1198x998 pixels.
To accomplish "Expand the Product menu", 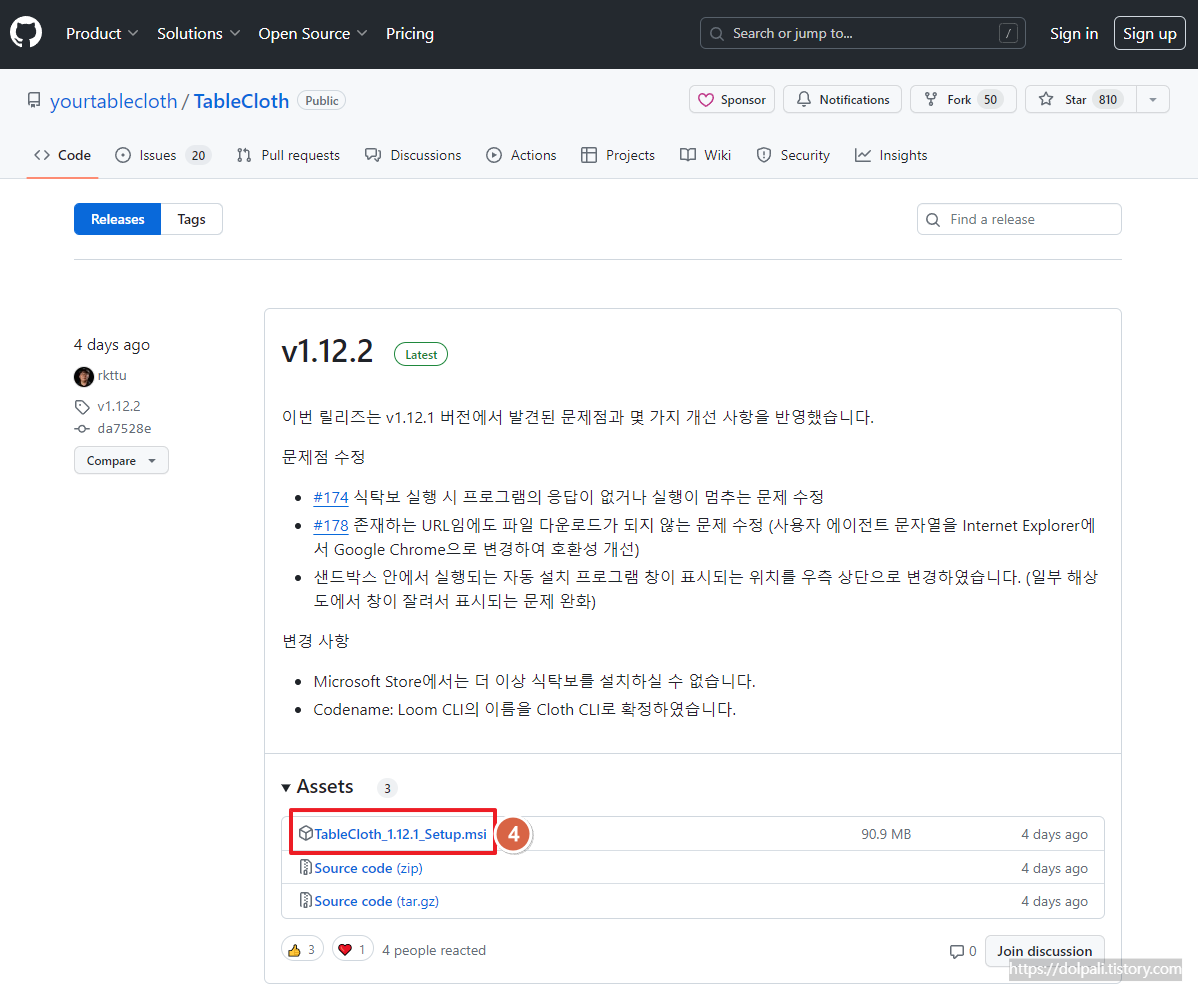I will pyautogui.click(x=102, y=34).
